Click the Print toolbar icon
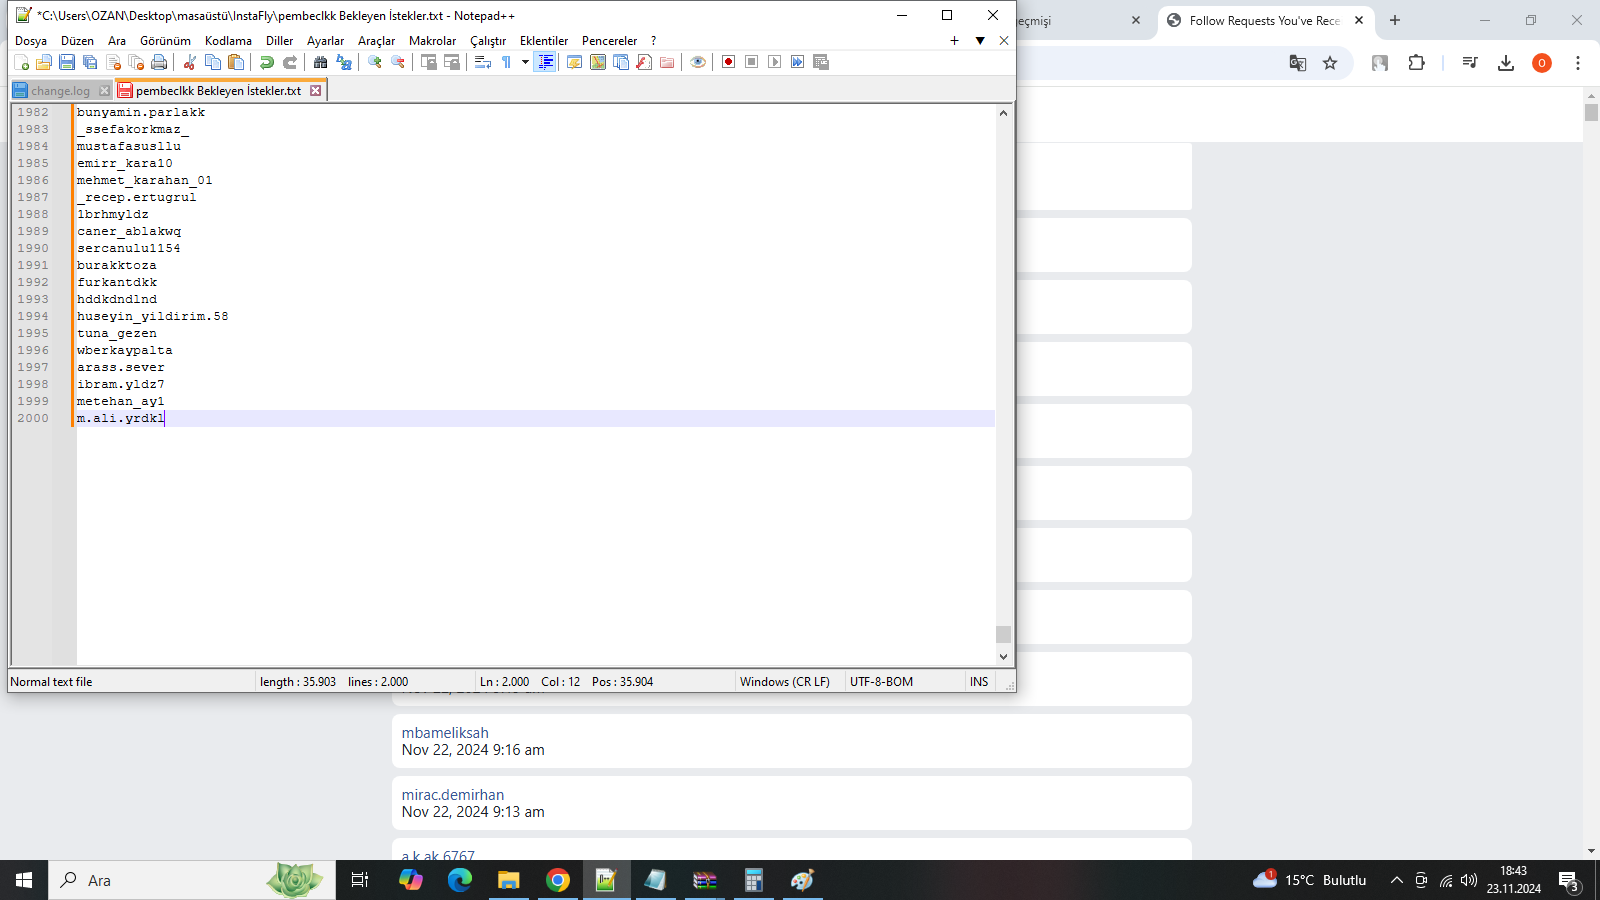1600x900 pixels. point(159,62)
